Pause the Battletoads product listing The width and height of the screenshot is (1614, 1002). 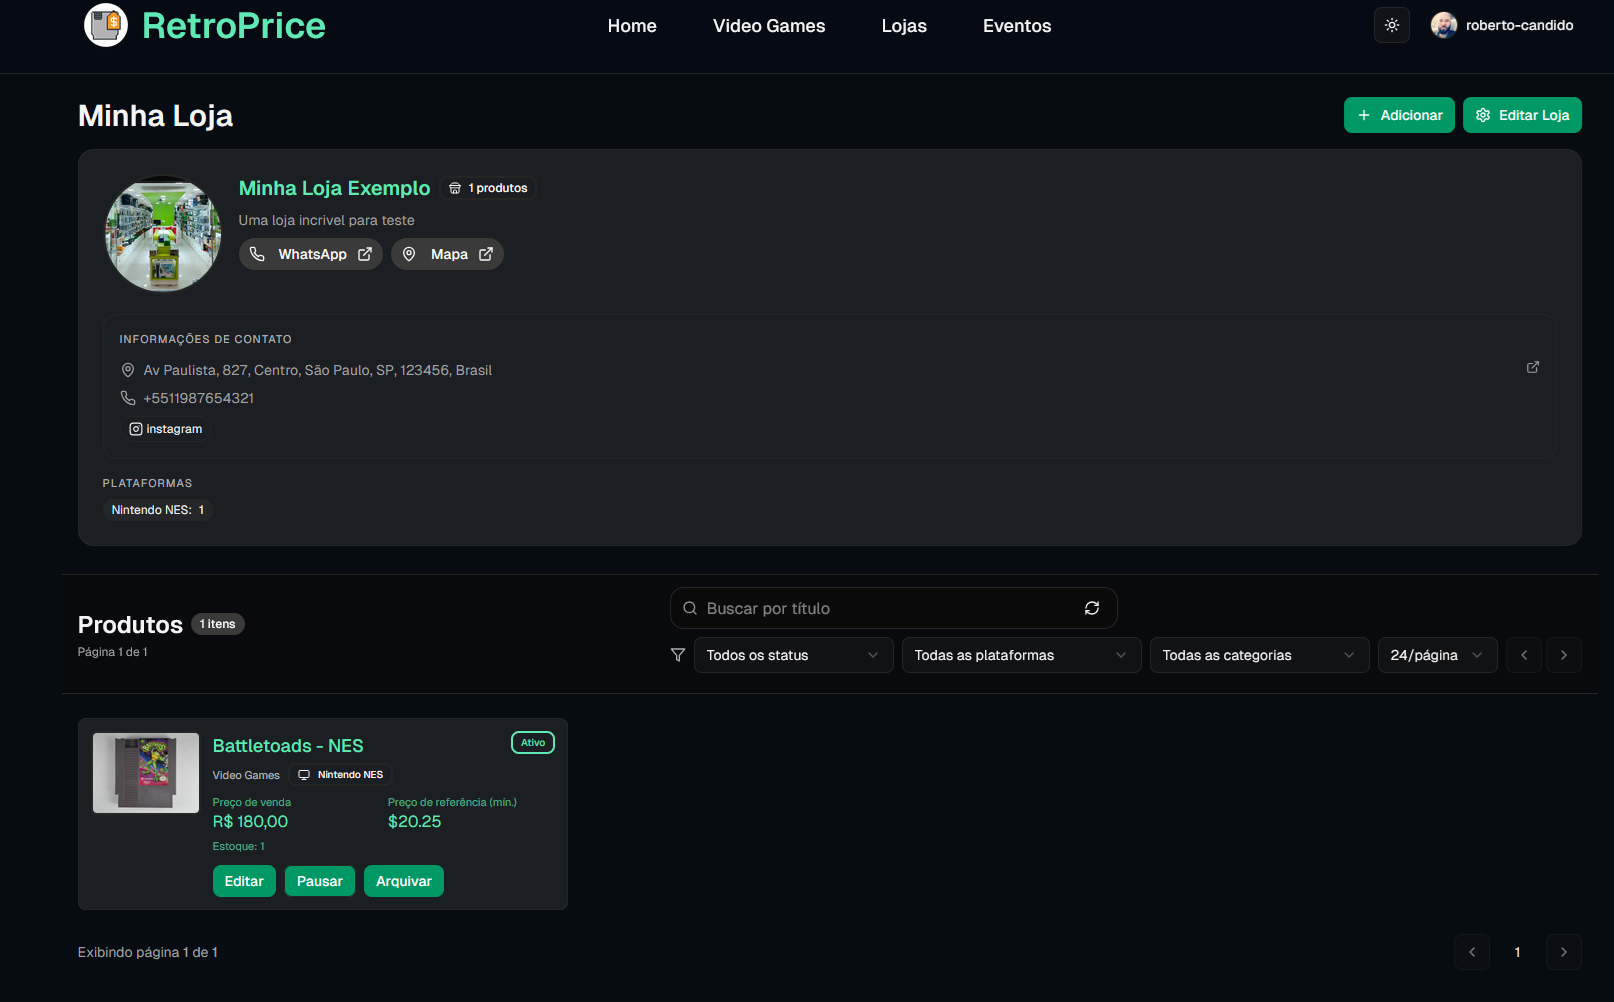point(319,881)
